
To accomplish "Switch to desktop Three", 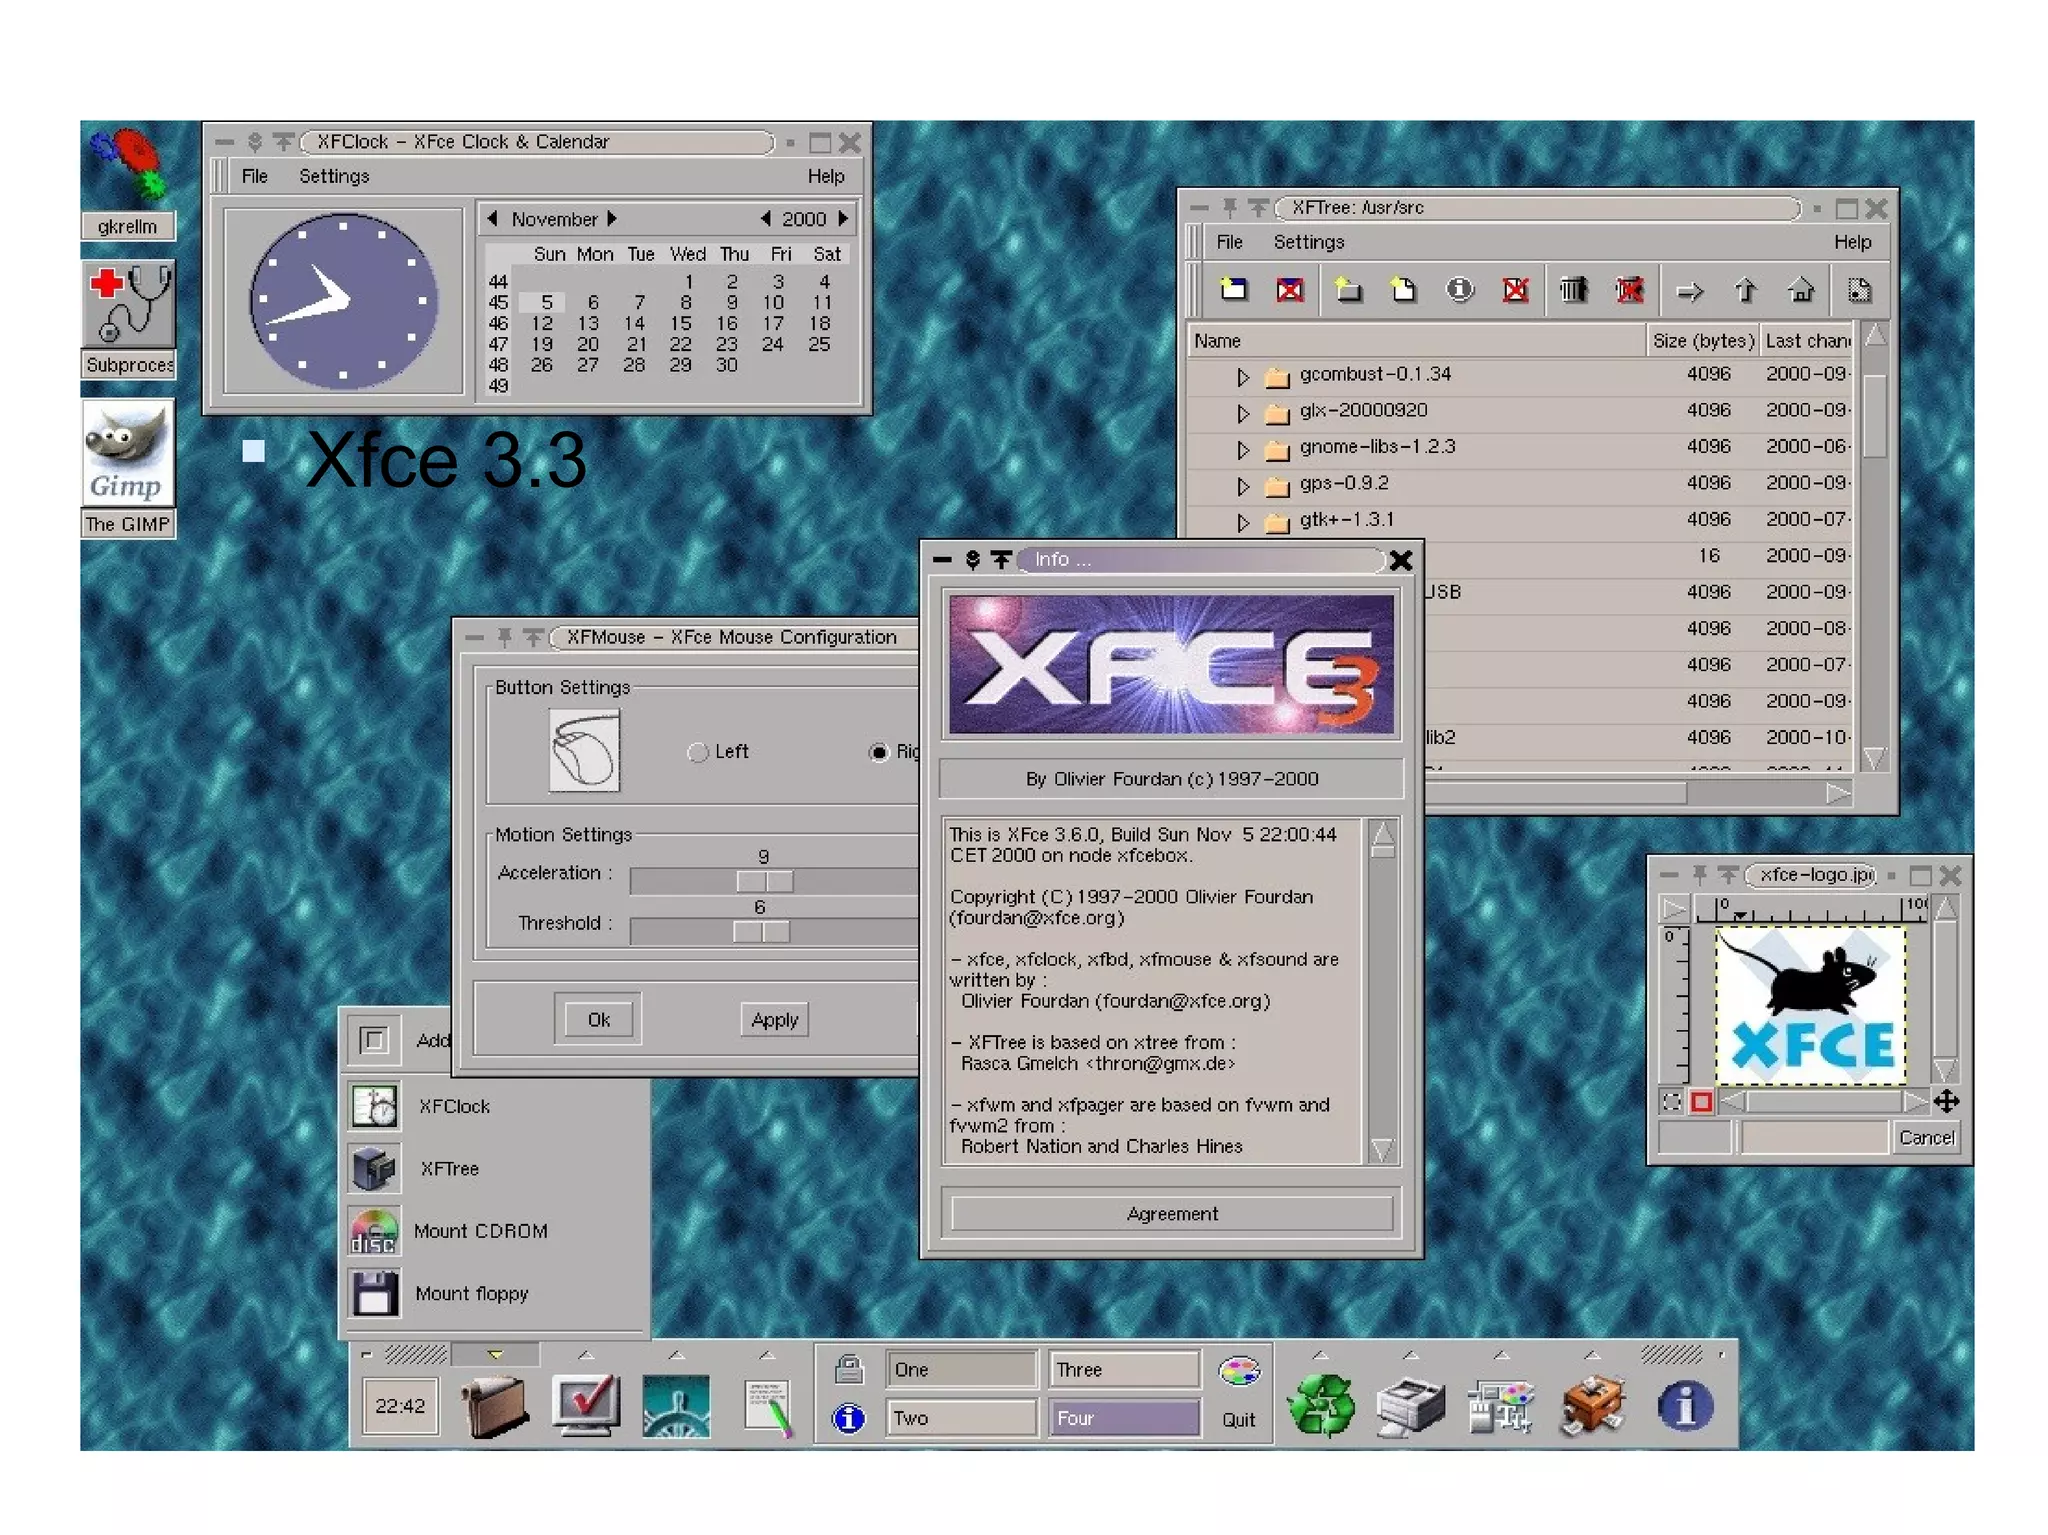I will 1123,1370.
